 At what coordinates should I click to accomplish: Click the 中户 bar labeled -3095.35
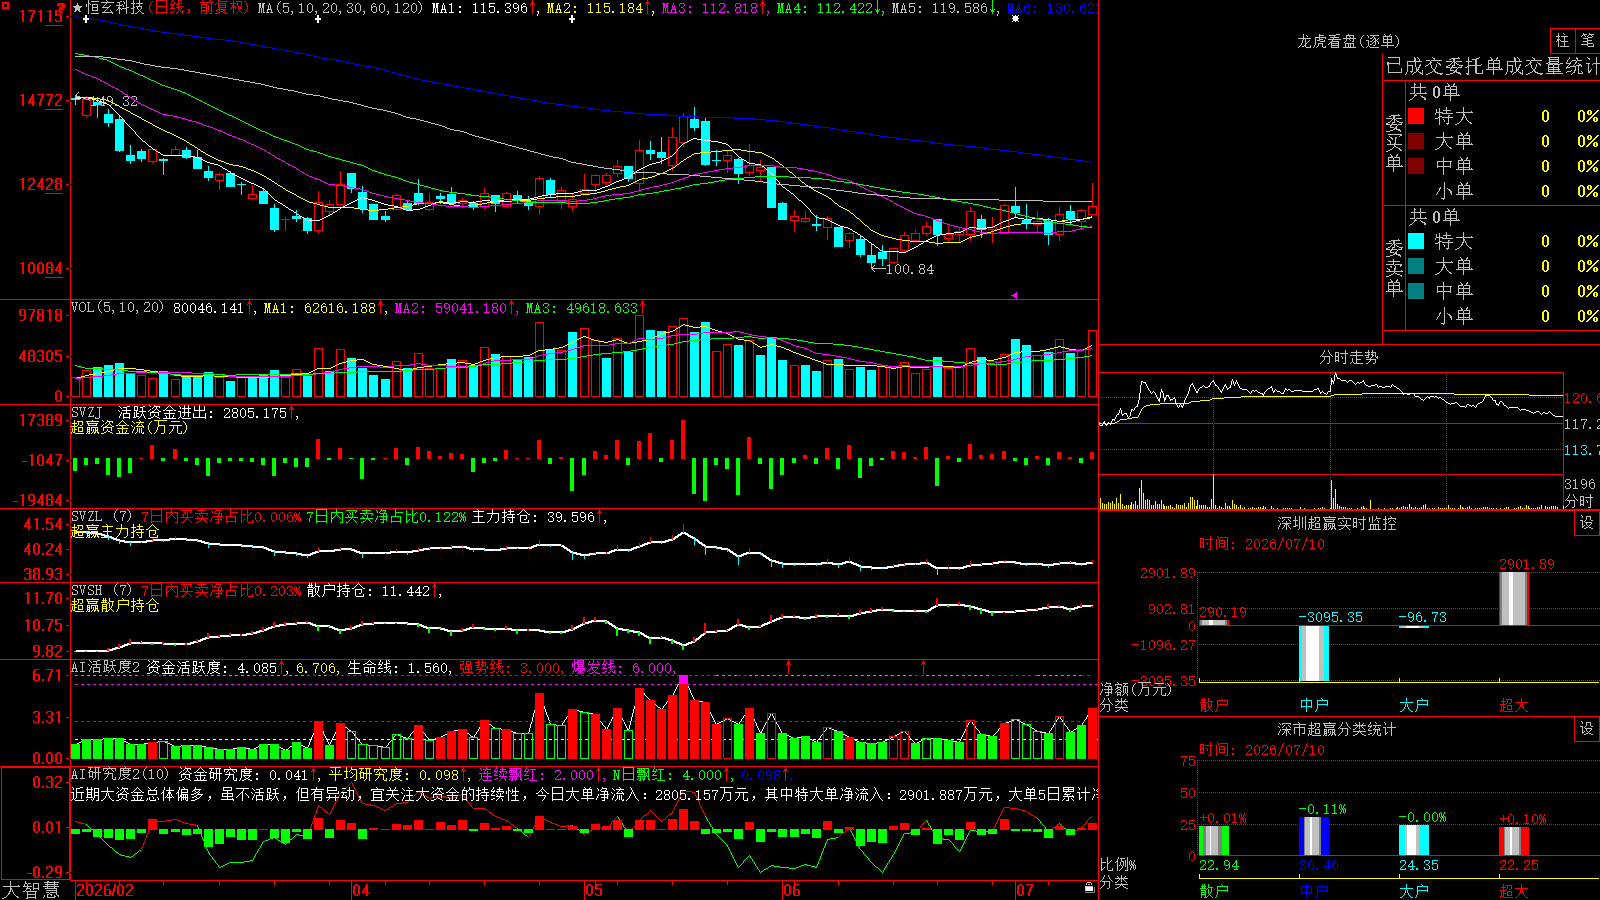click(x=1314, y=653)
